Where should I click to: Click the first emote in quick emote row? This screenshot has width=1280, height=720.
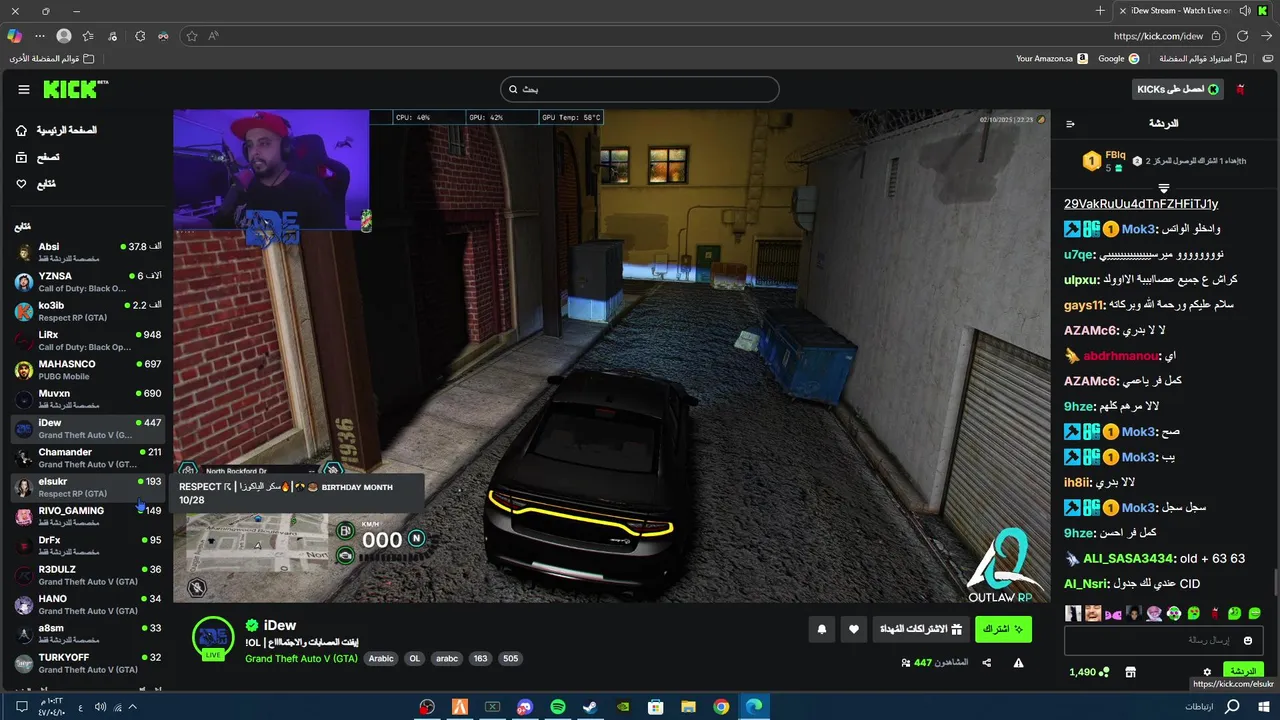1073,613
